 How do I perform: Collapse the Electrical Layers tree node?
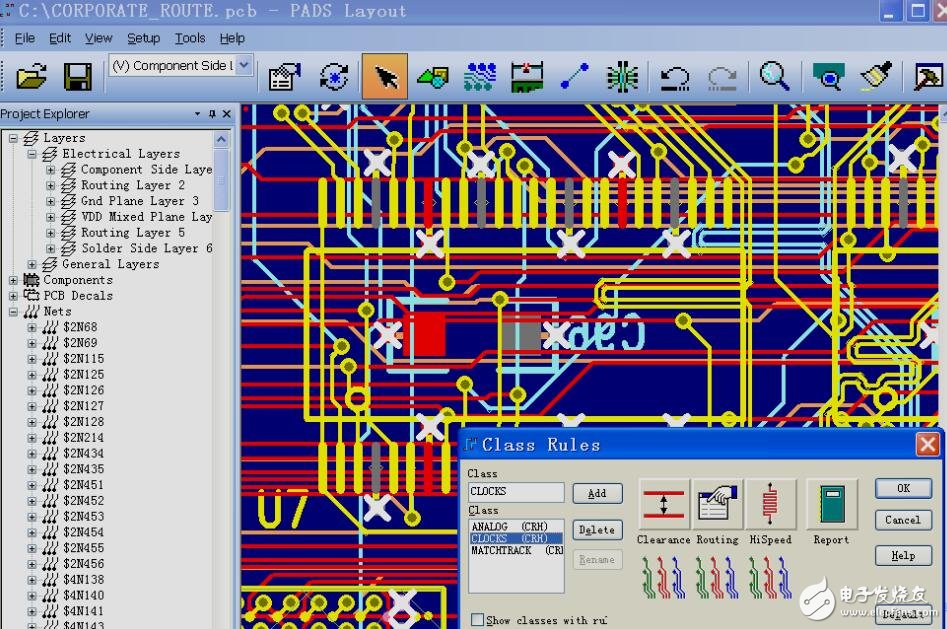32,154
